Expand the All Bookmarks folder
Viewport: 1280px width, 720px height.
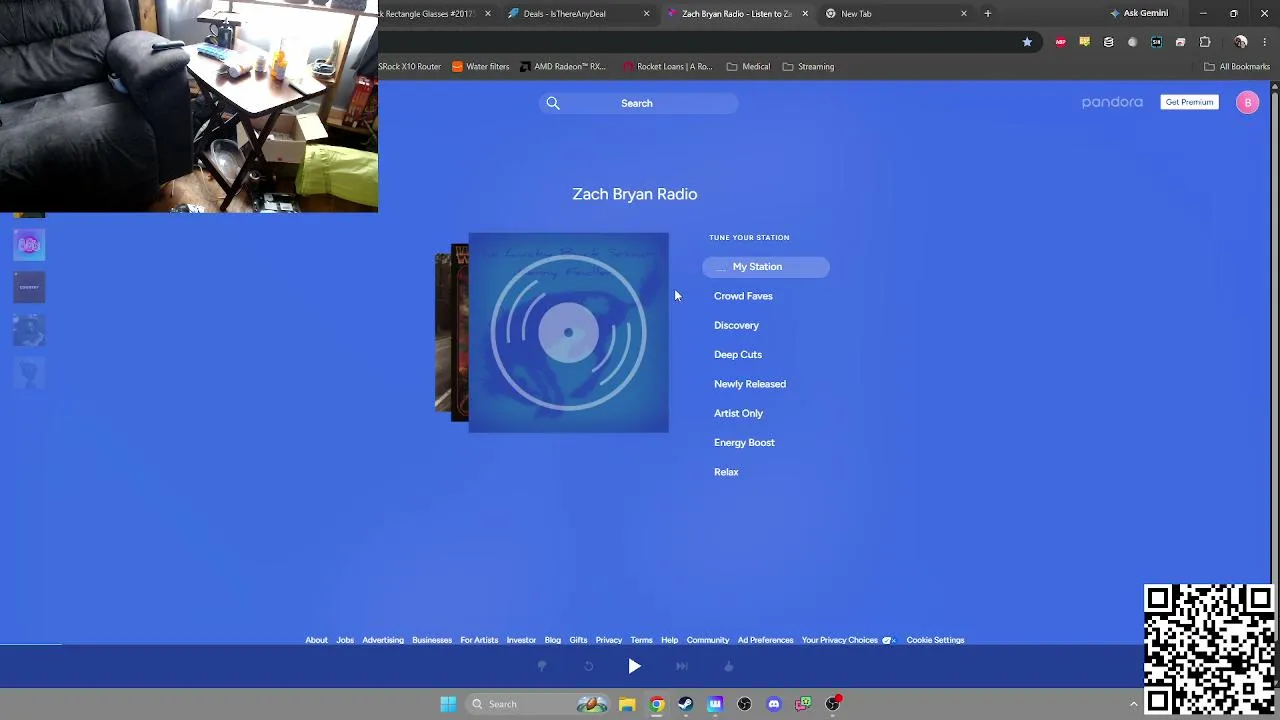click(1237, 67)
